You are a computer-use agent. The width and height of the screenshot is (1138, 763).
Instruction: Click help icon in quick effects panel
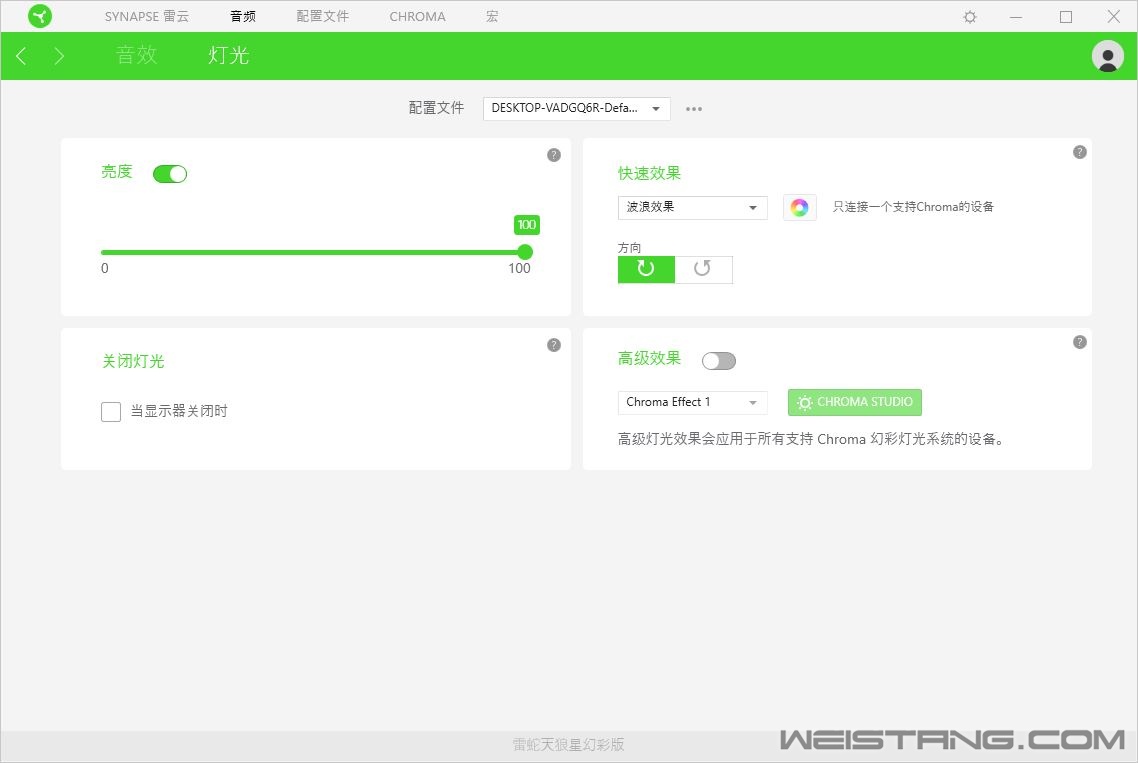click(1080, 152)
